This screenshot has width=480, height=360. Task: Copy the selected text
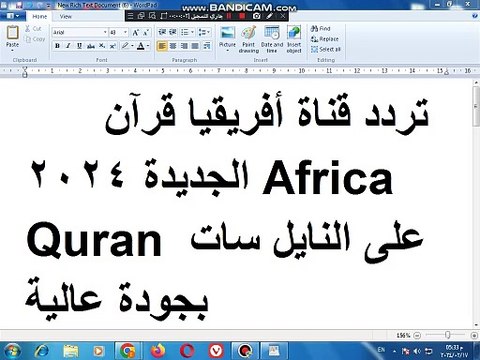(35, 39)
